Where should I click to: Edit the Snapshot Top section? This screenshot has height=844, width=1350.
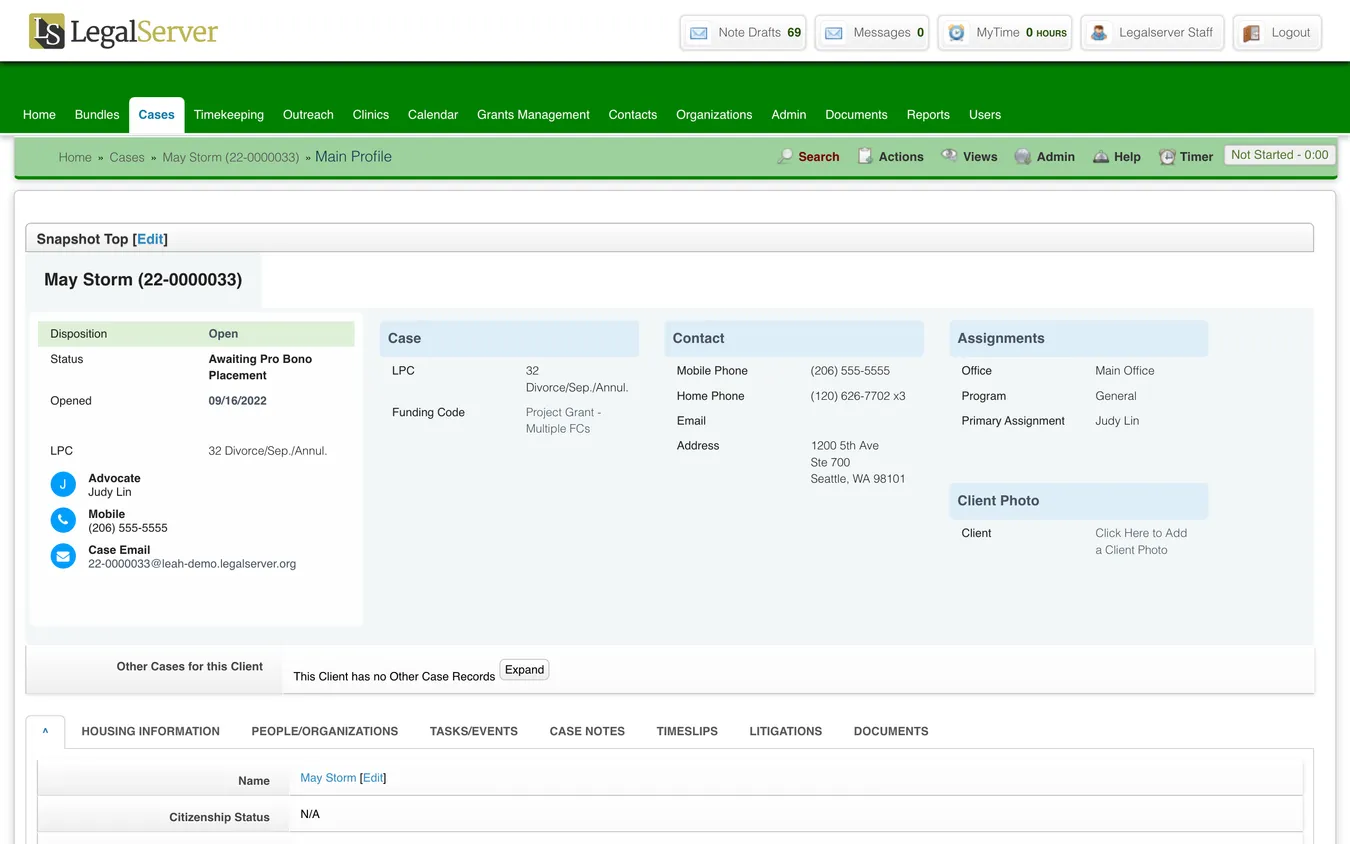[x=150, y=238]
